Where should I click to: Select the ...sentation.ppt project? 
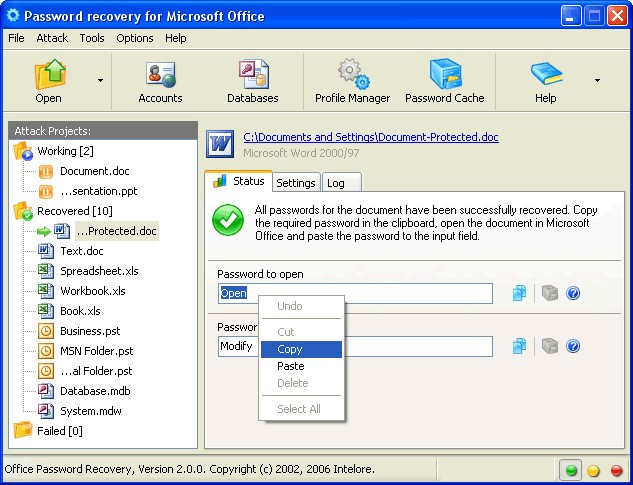[x=99, y=191]
